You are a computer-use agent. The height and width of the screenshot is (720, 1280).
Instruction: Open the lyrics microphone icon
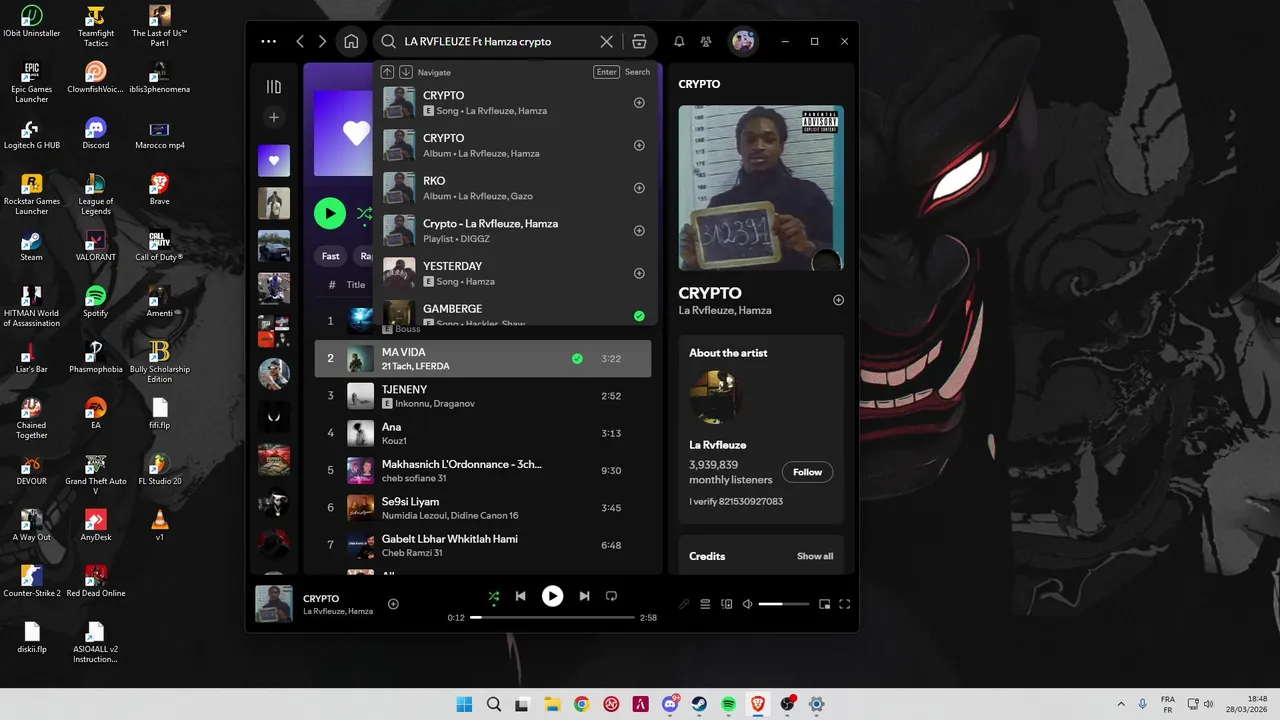[x=684, y=604]
